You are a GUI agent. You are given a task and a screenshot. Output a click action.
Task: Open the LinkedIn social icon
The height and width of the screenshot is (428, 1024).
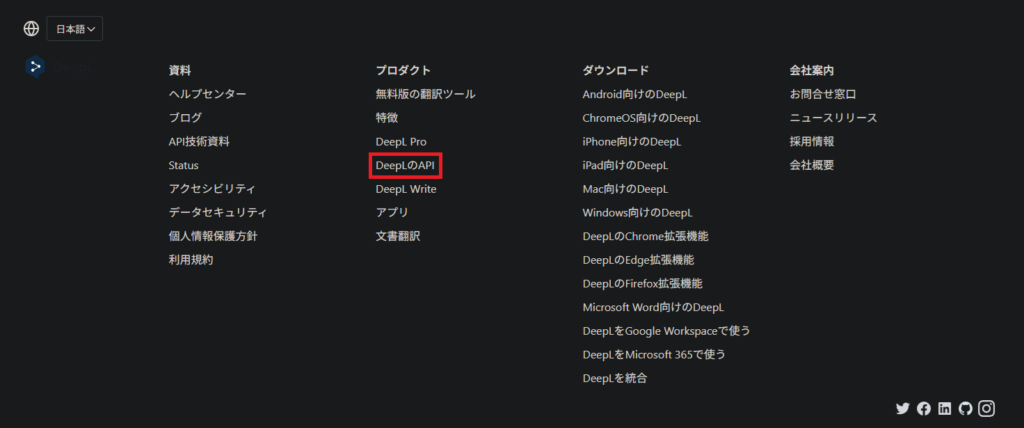pyautogui.click(x=944, y=409)
